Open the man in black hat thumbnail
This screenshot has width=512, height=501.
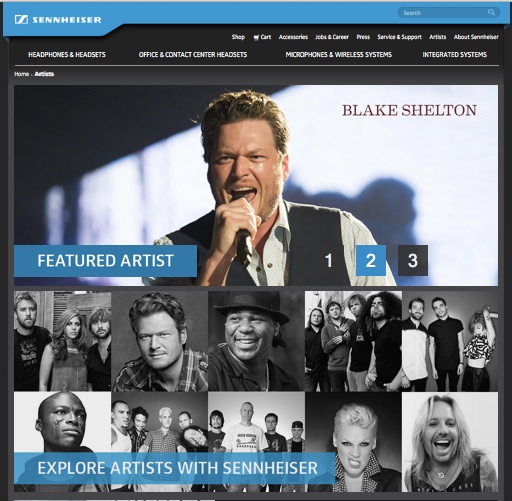(x=256, y=341)
